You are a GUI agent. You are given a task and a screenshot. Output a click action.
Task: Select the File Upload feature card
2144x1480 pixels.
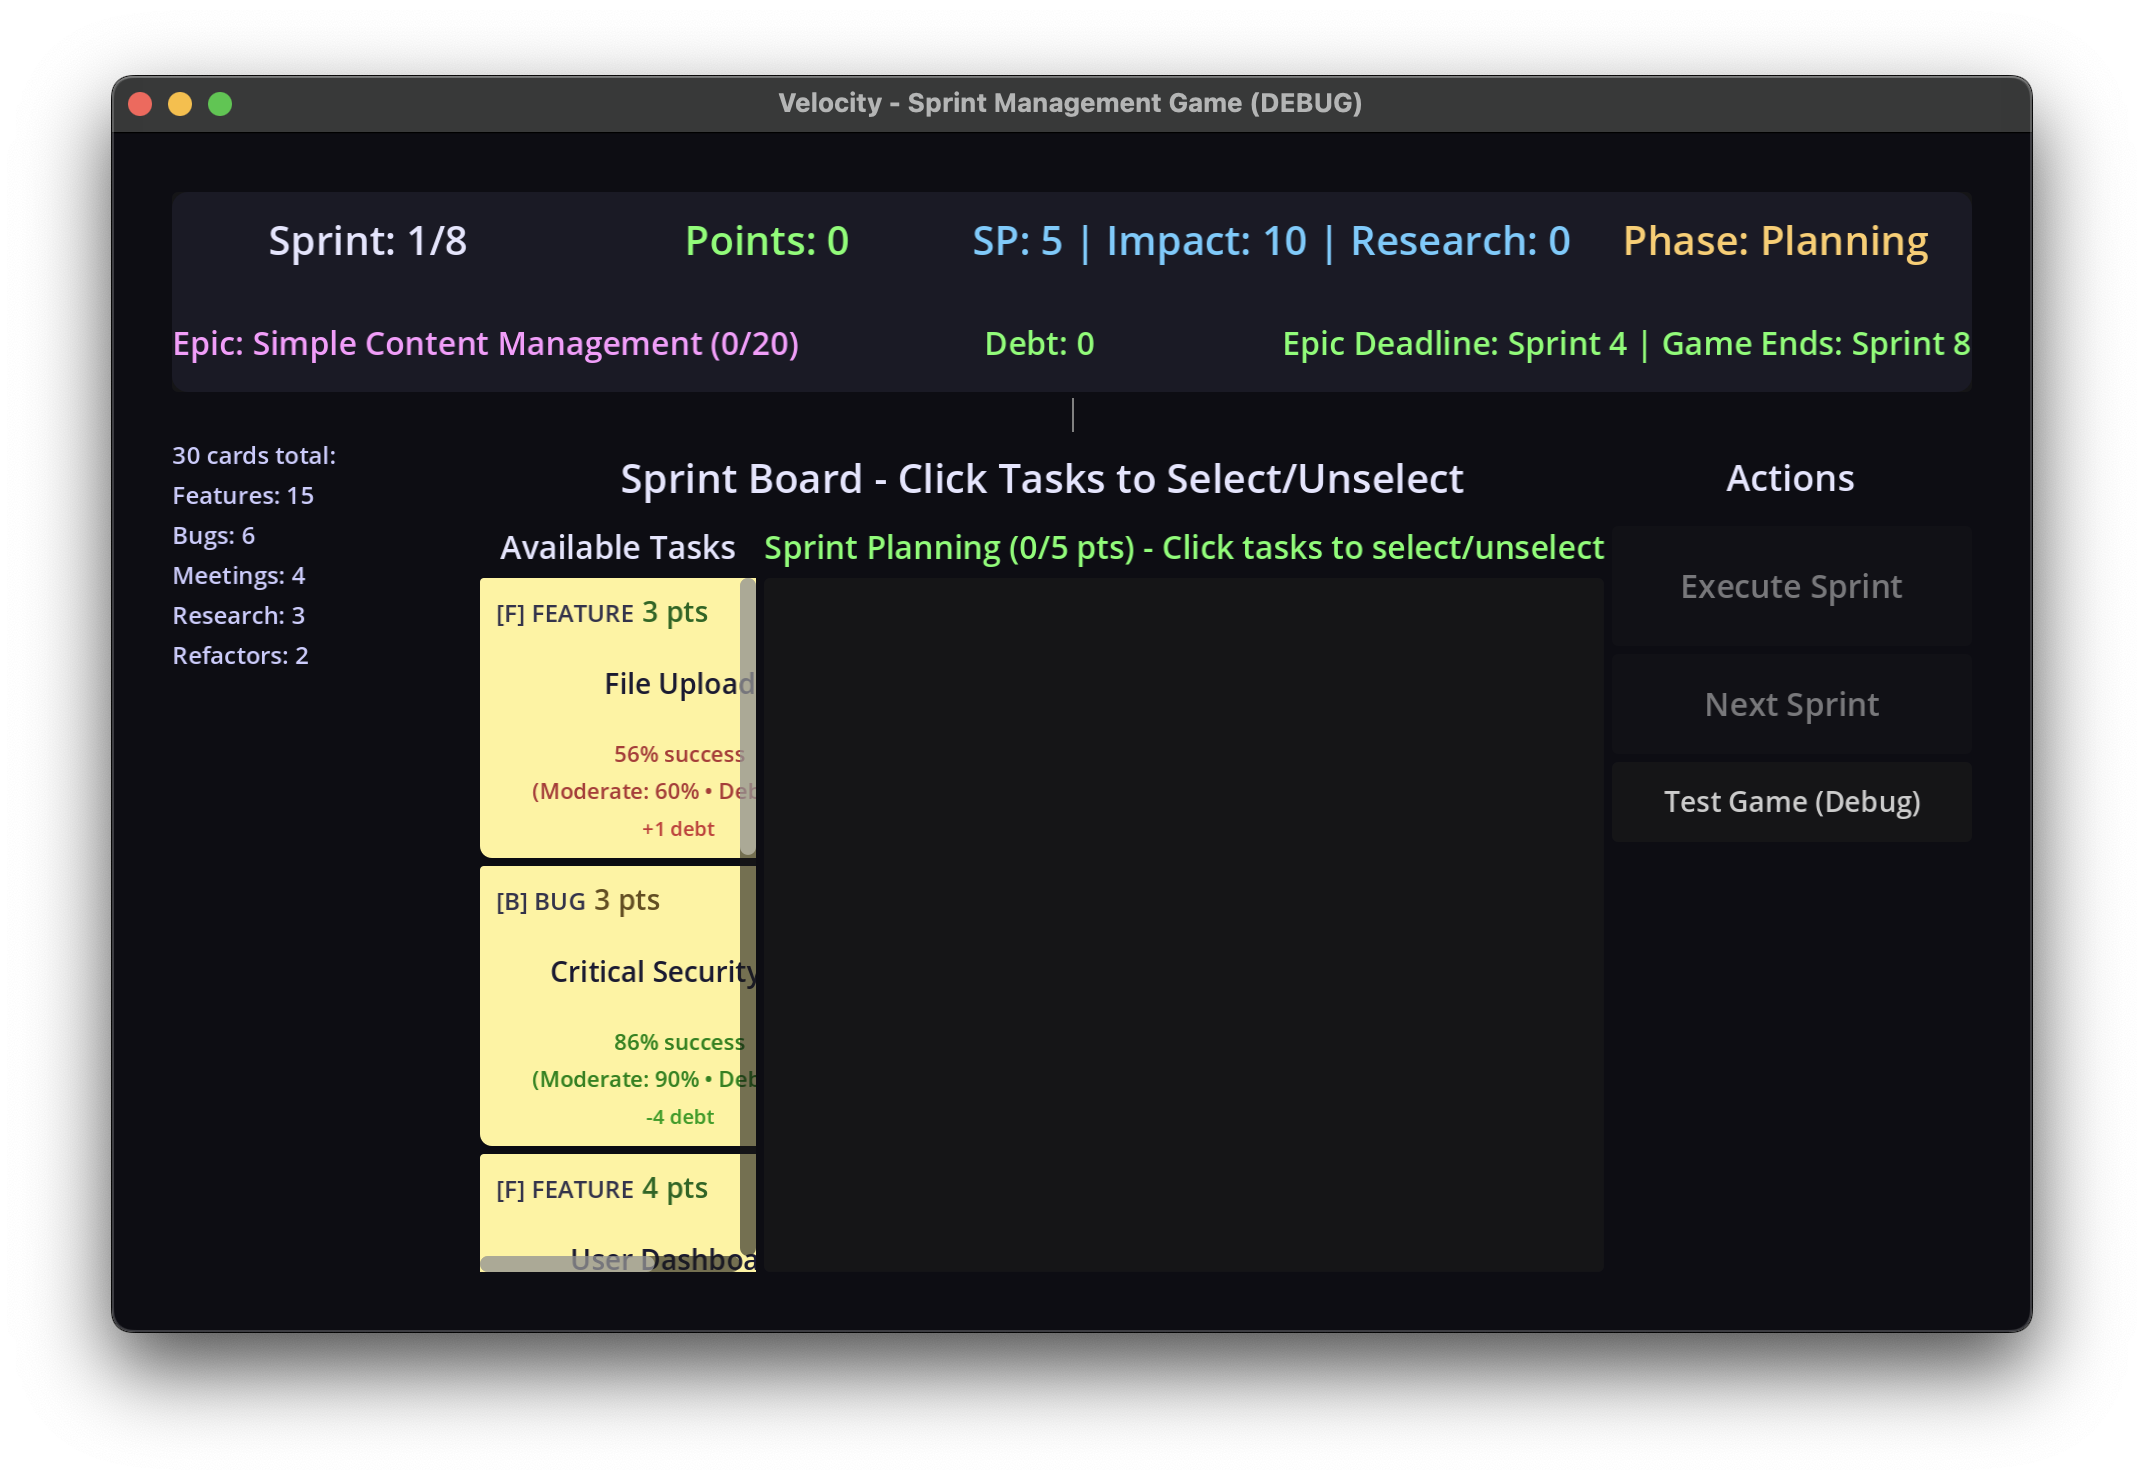(x=612, y=716)
